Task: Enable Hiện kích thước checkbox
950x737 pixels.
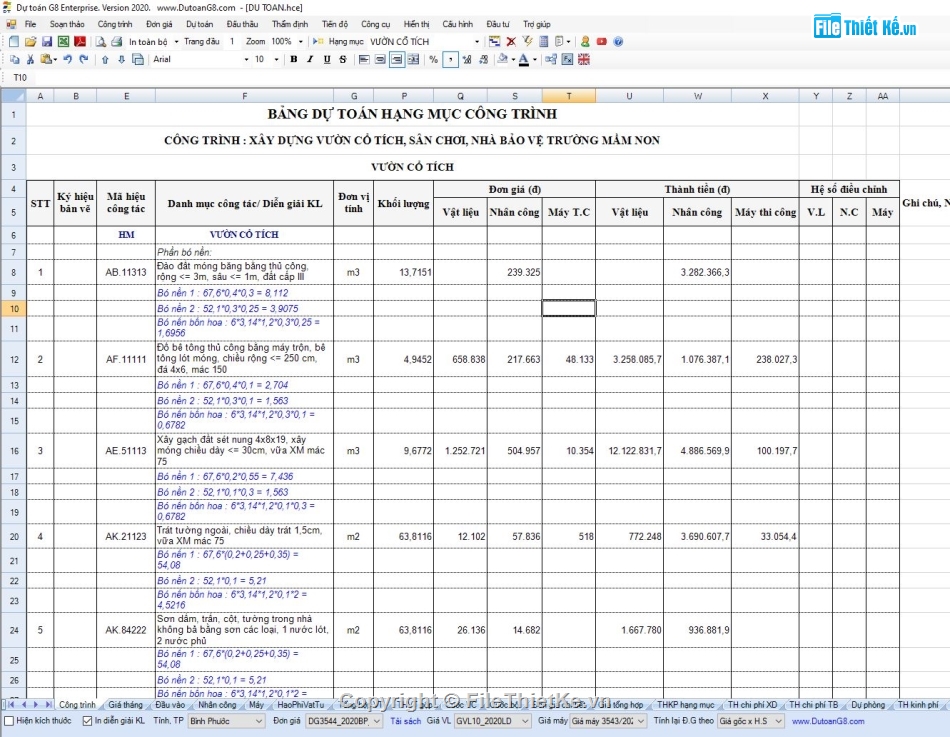Action: [9, 721]
